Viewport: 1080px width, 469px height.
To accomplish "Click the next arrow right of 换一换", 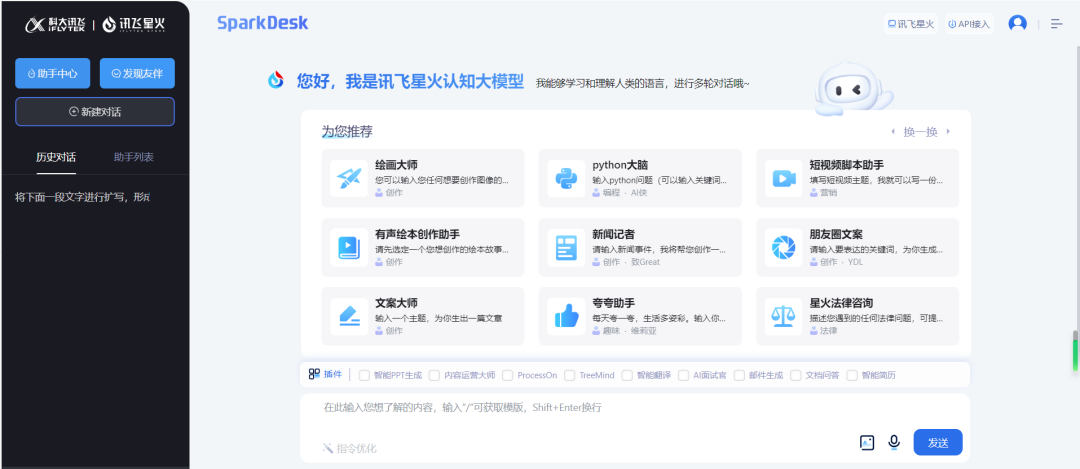I will point(948,132).
